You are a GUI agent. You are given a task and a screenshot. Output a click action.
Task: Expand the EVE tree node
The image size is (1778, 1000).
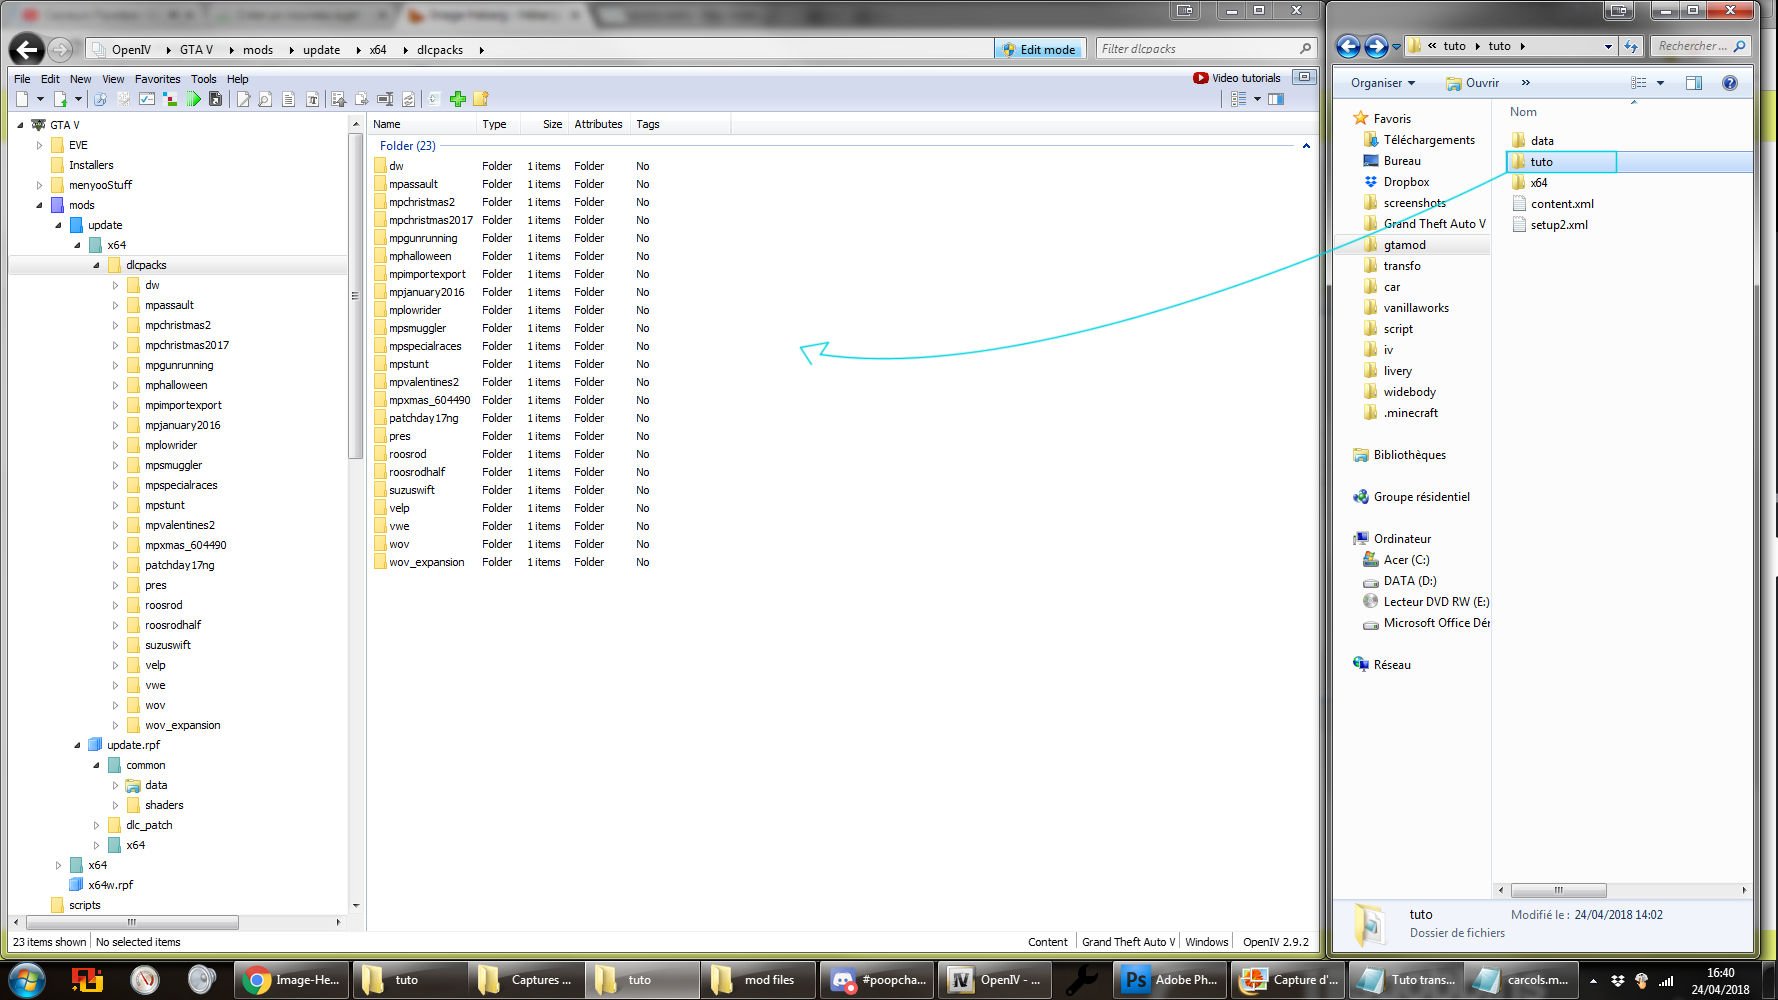(39, 145)
